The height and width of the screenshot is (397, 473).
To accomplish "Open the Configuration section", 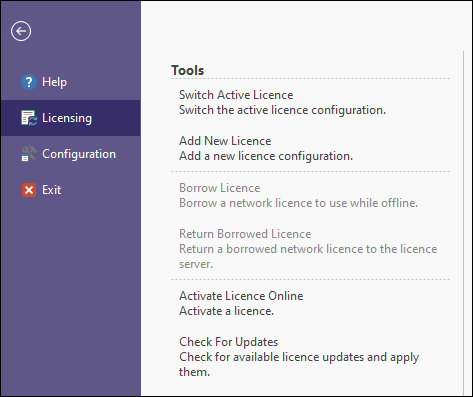I will pyautogui.click(x=71, y=154).
